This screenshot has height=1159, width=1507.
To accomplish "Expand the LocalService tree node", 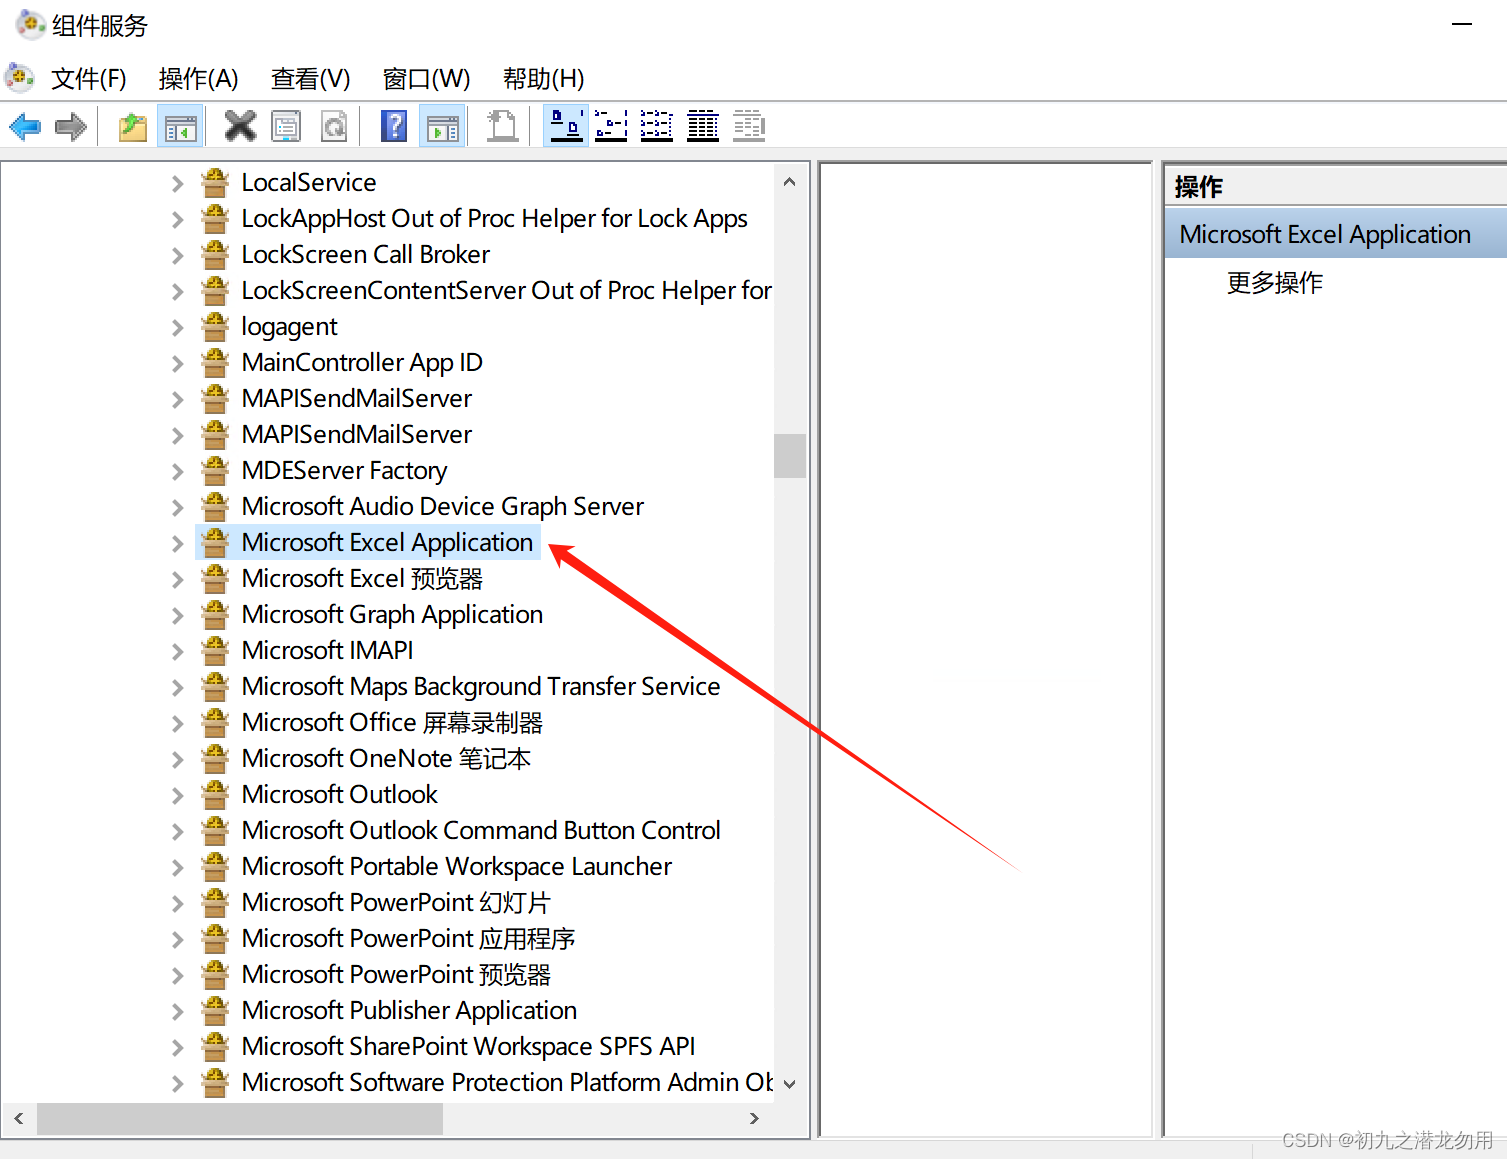I will pyautogui.click(x=177, y=183).
